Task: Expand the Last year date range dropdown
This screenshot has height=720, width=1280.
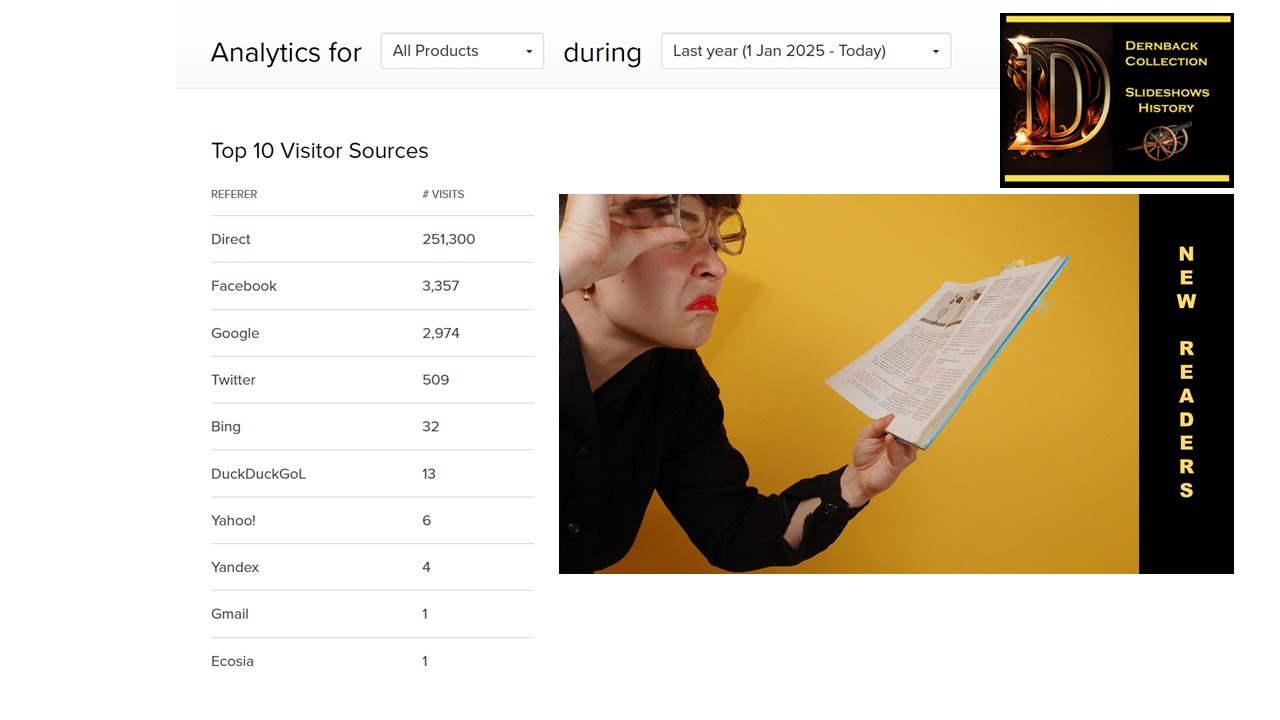Action: tap(805, 51)
